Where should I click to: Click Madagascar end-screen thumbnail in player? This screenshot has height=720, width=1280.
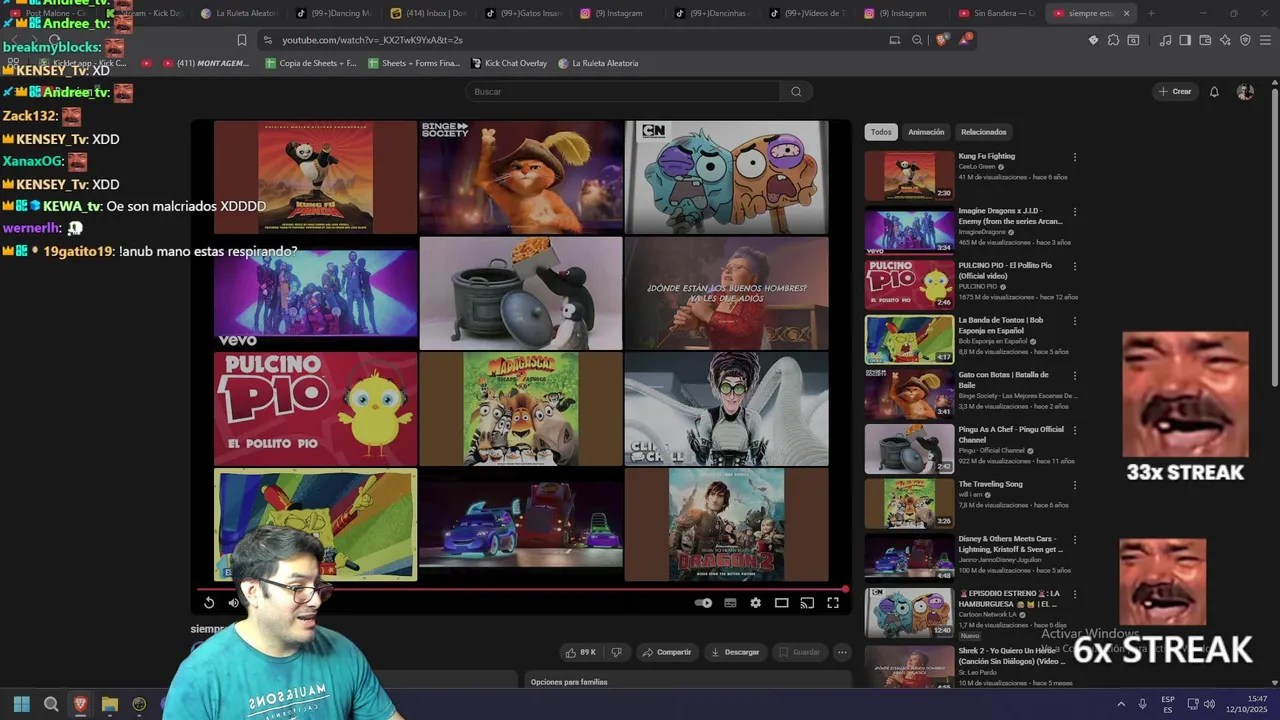(521, 409)
